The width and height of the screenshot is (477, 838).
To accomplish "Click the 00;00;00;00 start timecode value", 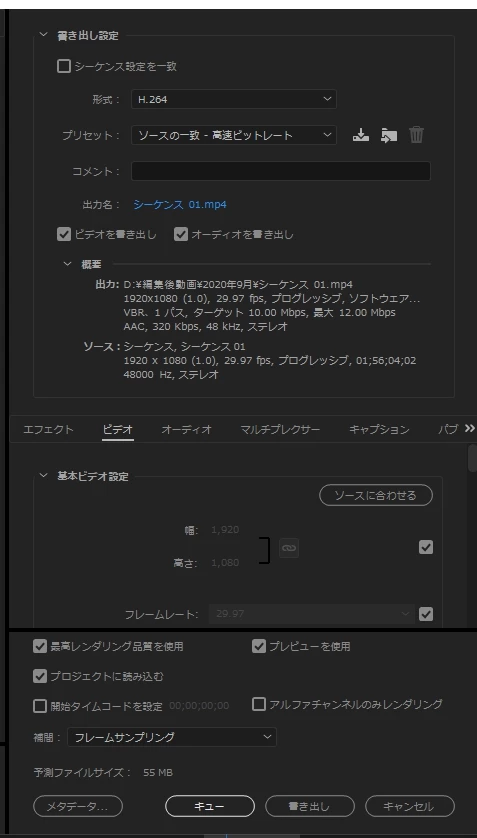I will (x=199, y=706).
